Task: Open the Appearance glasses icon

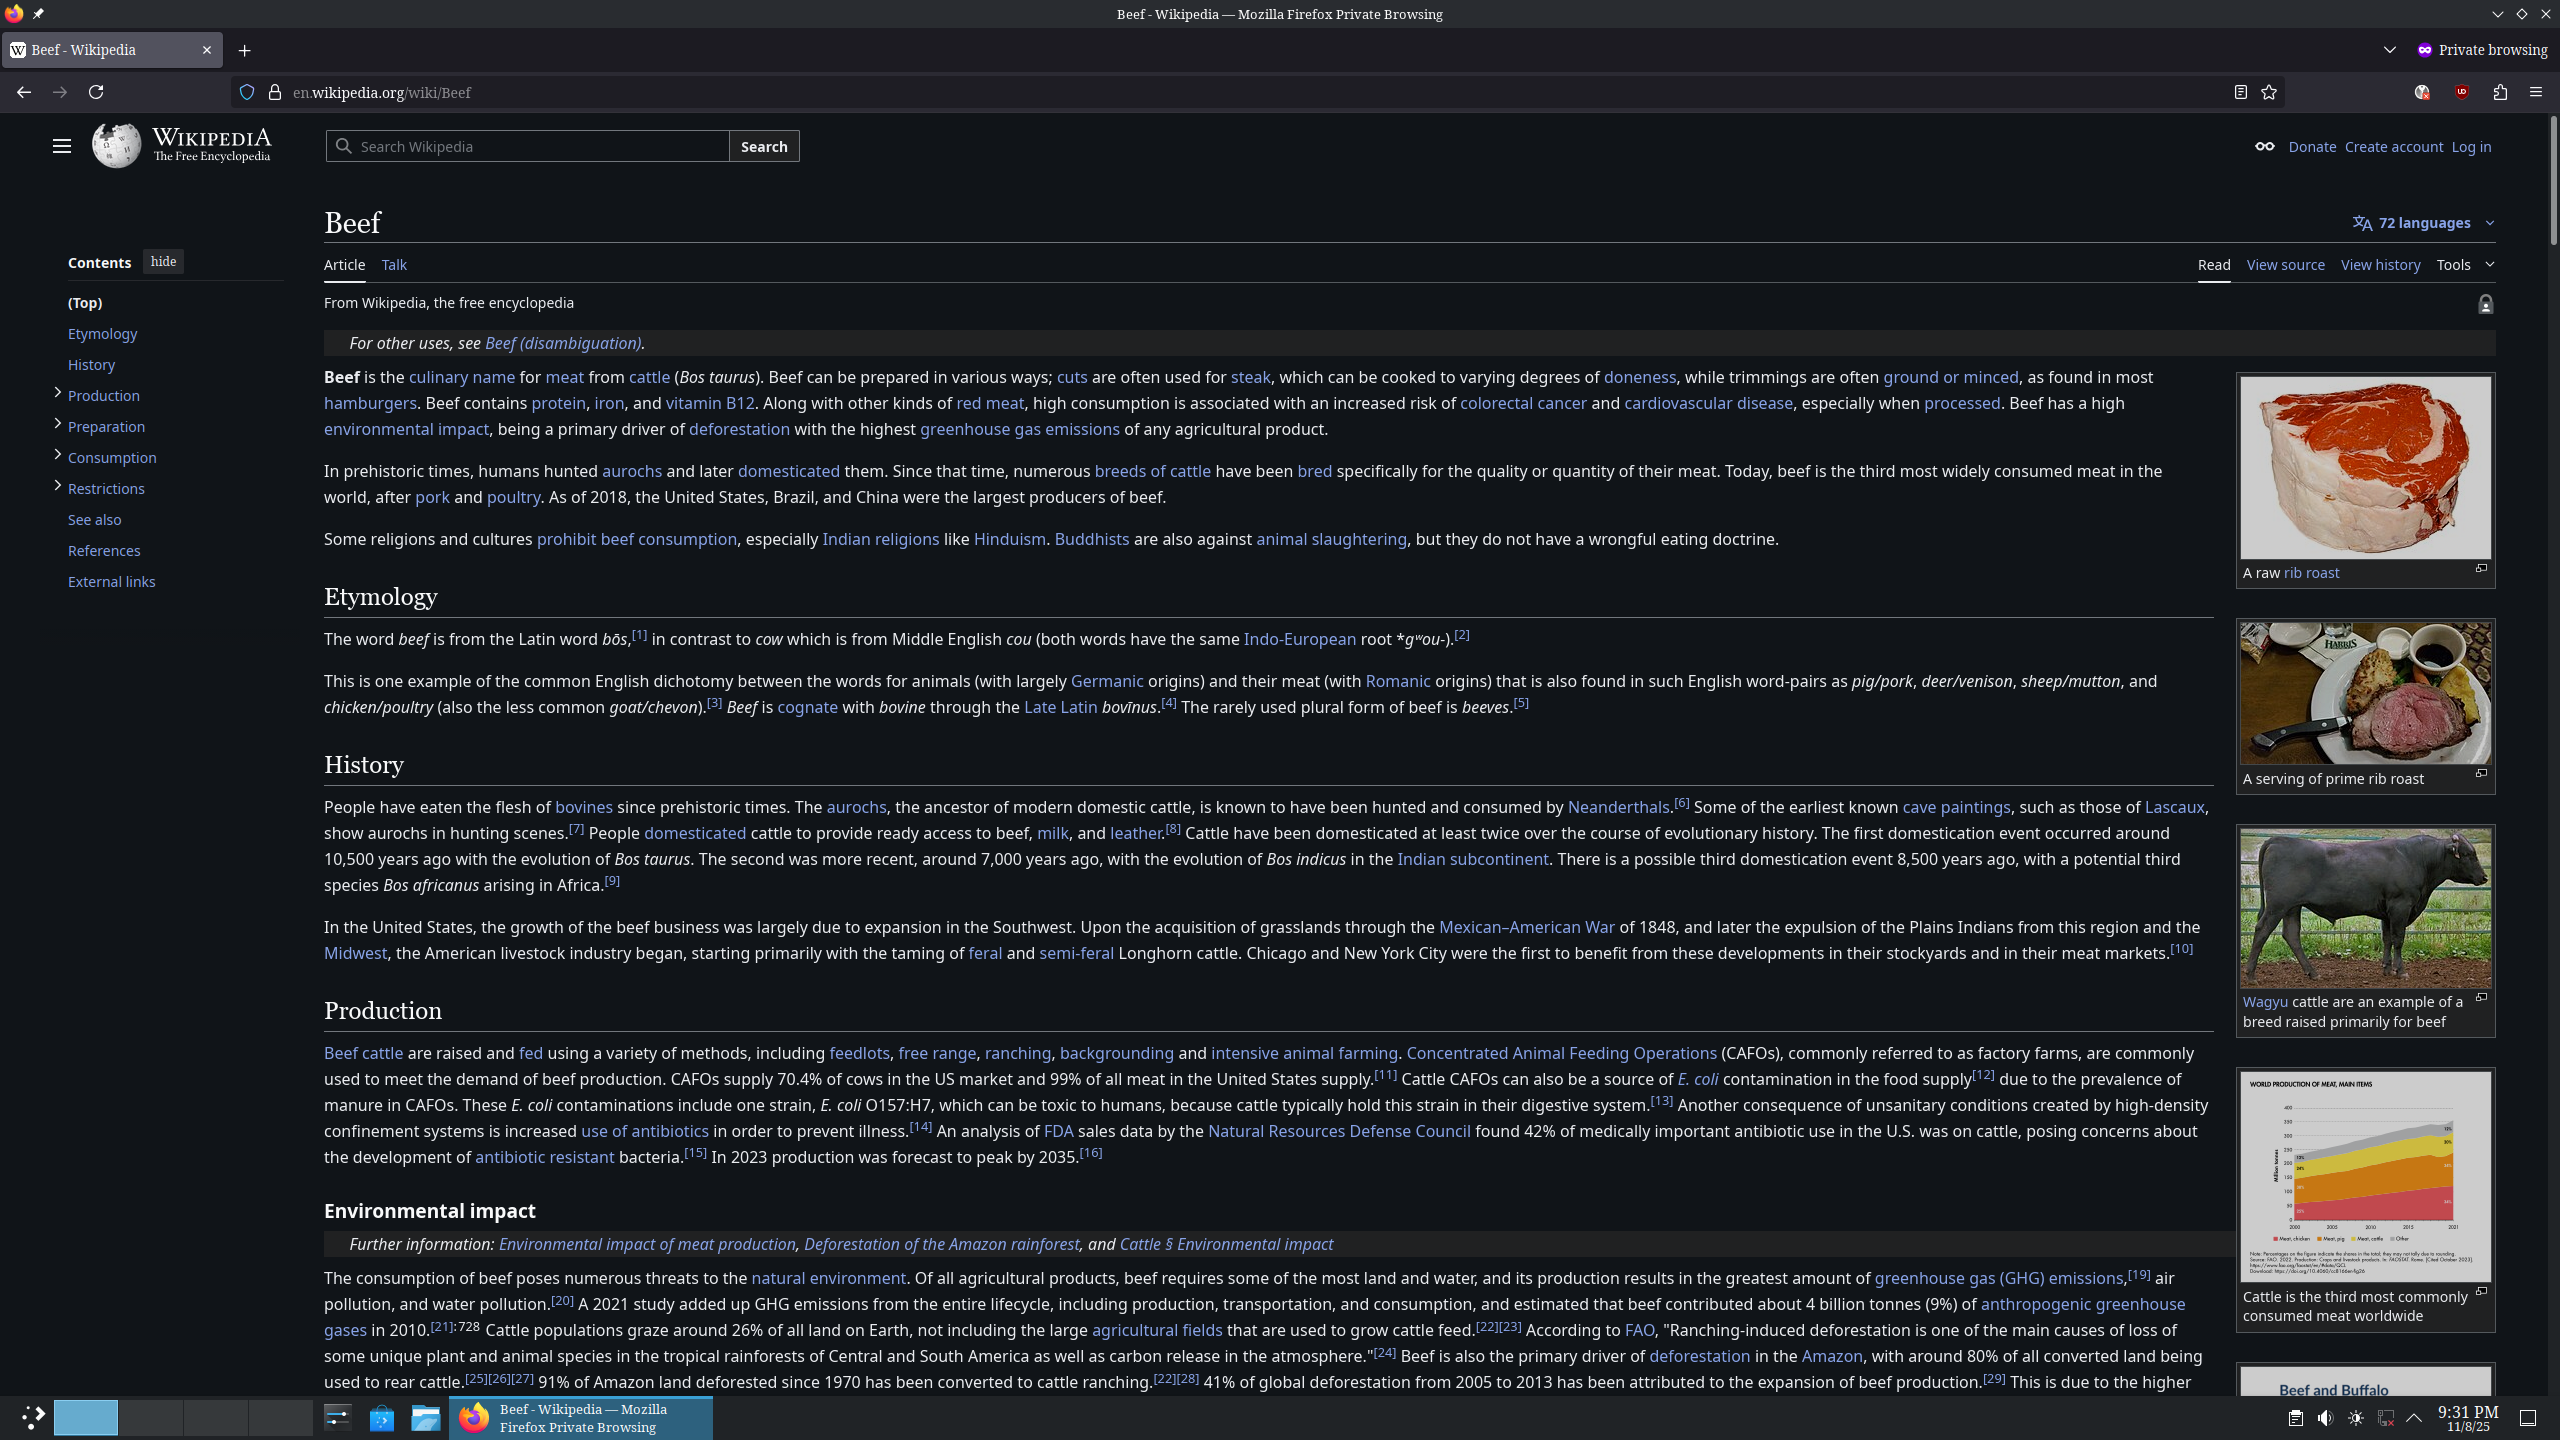Action: pyautogui.click(x=2264, y=146)
